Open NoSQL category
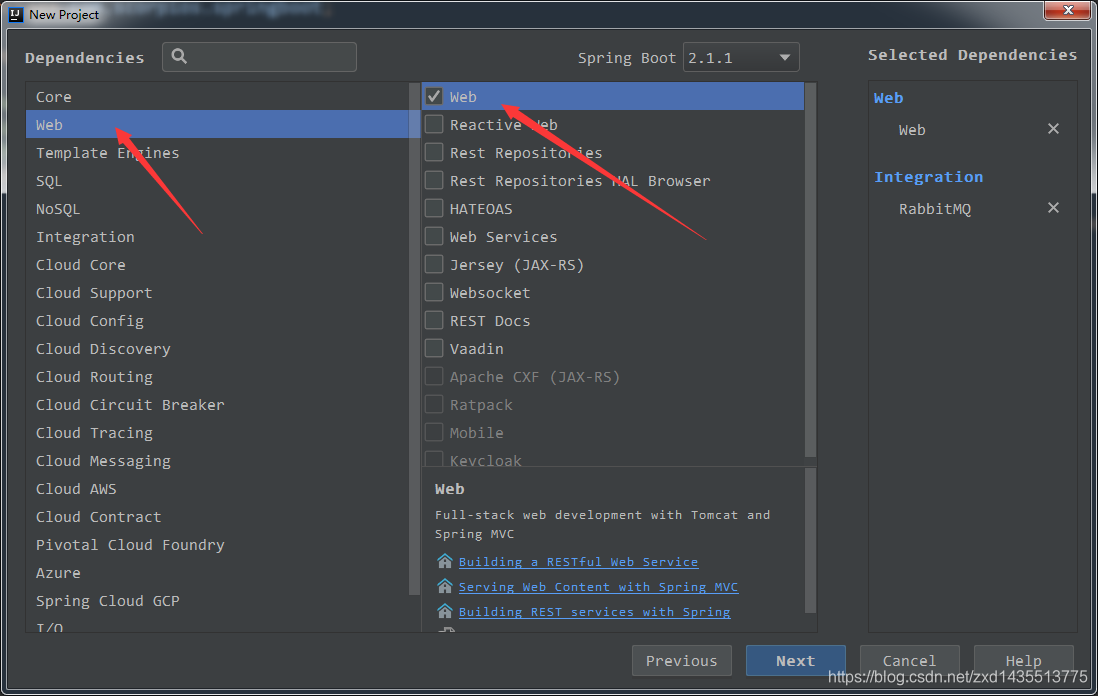Viewport: 1098px width, 696px height. (x=217, y=209)
